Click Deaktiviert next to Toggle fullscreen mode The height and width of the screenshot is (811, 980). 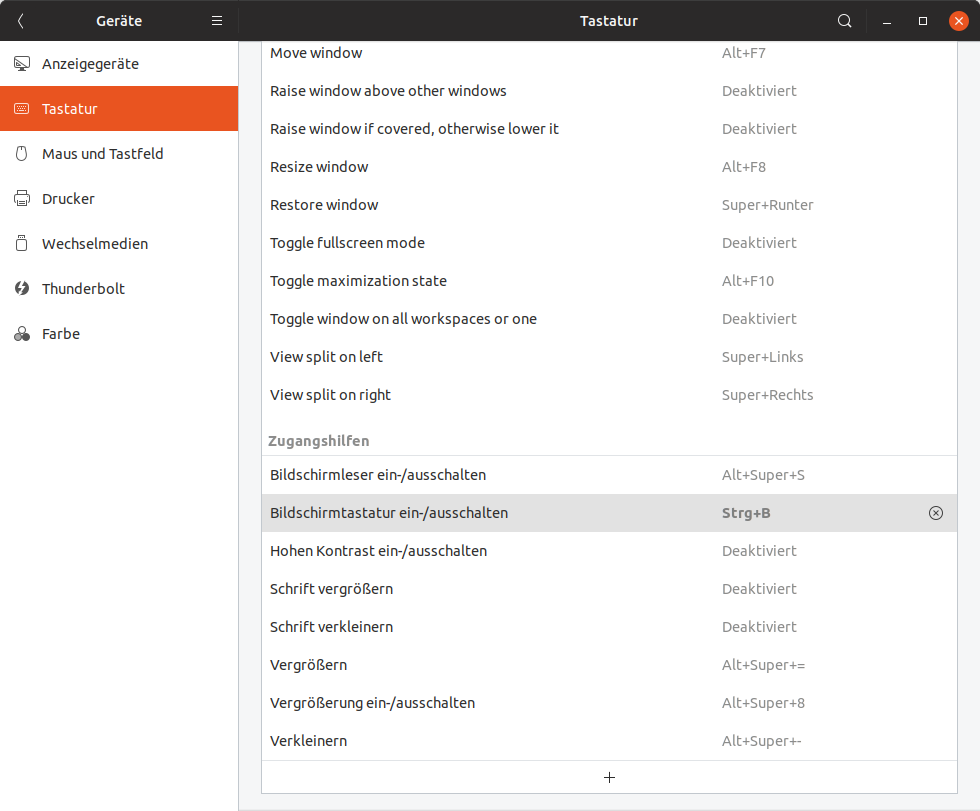[x=759, y=243]
